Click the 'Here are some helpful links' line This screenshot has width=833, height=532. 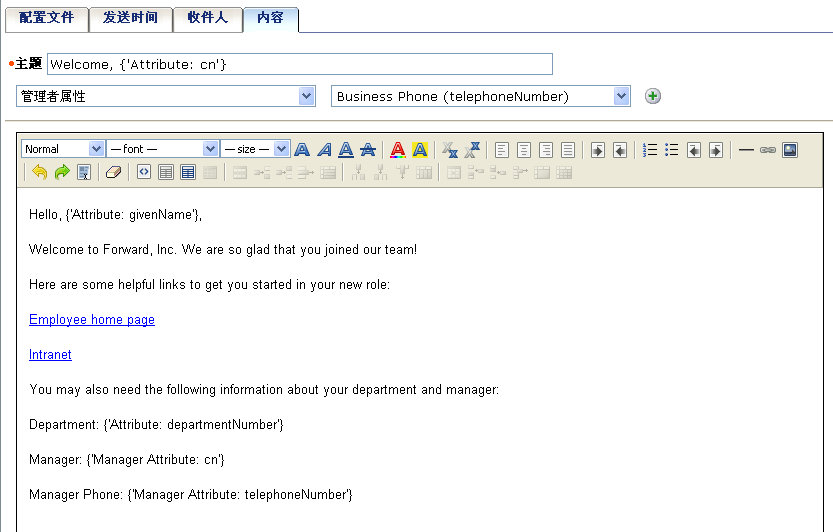click(209, 285)
